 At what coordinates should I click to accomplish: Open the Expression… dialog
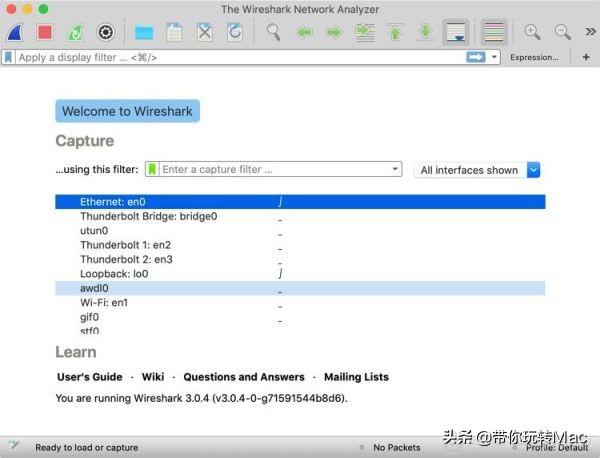(x=534, y=57)
